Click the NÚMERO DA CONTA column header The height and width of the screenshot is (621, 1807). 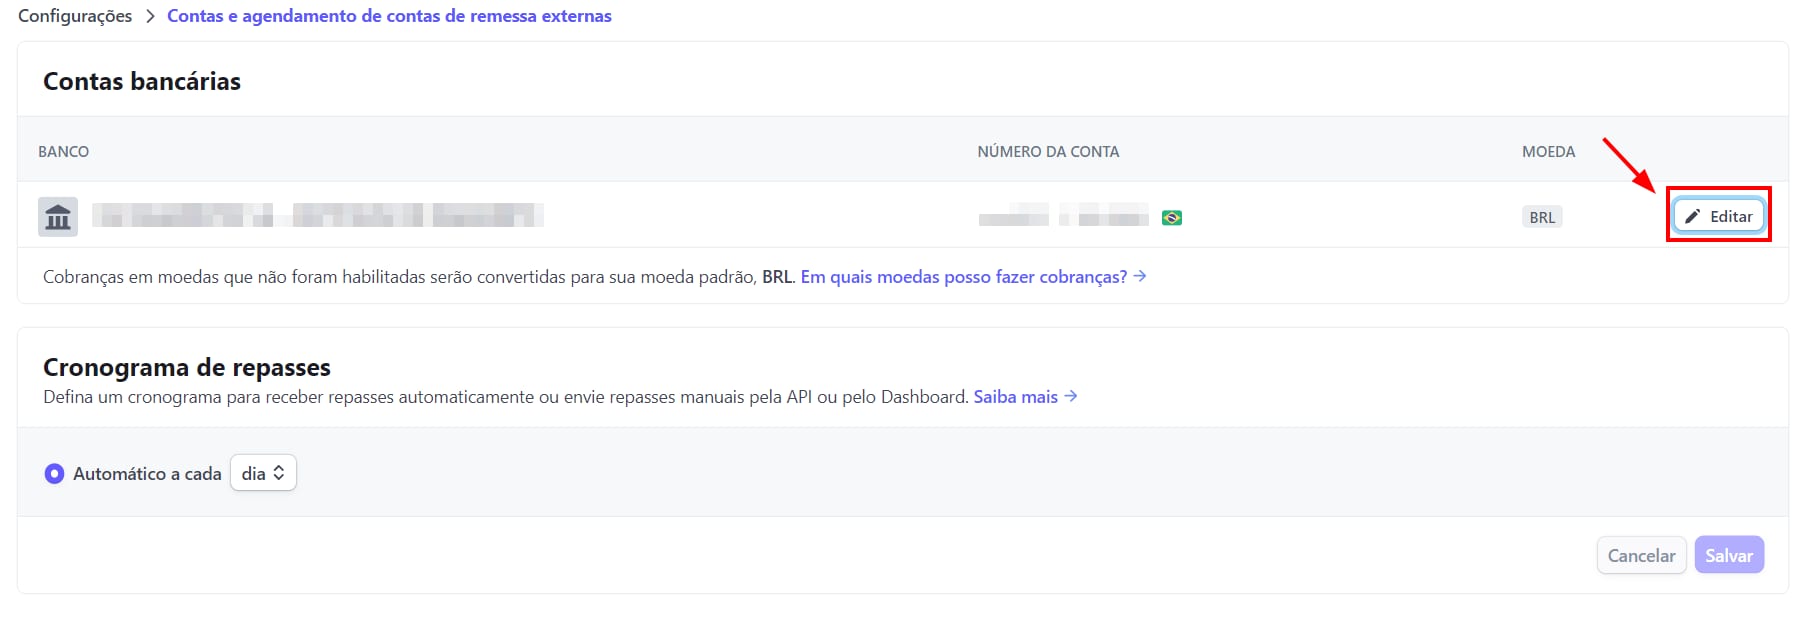pyautogui.click(x=1048, y=152)
